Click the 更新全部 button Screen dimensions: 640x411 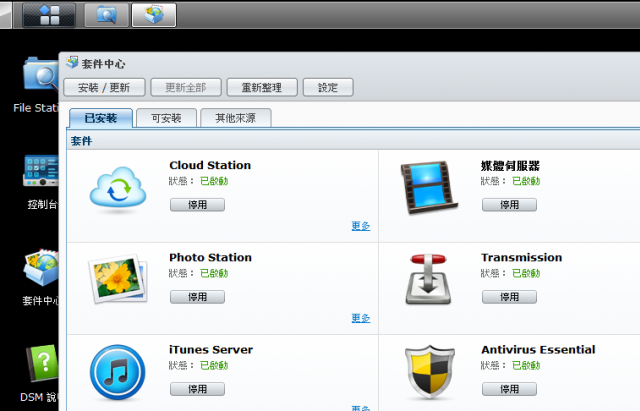tap(186, 87)
